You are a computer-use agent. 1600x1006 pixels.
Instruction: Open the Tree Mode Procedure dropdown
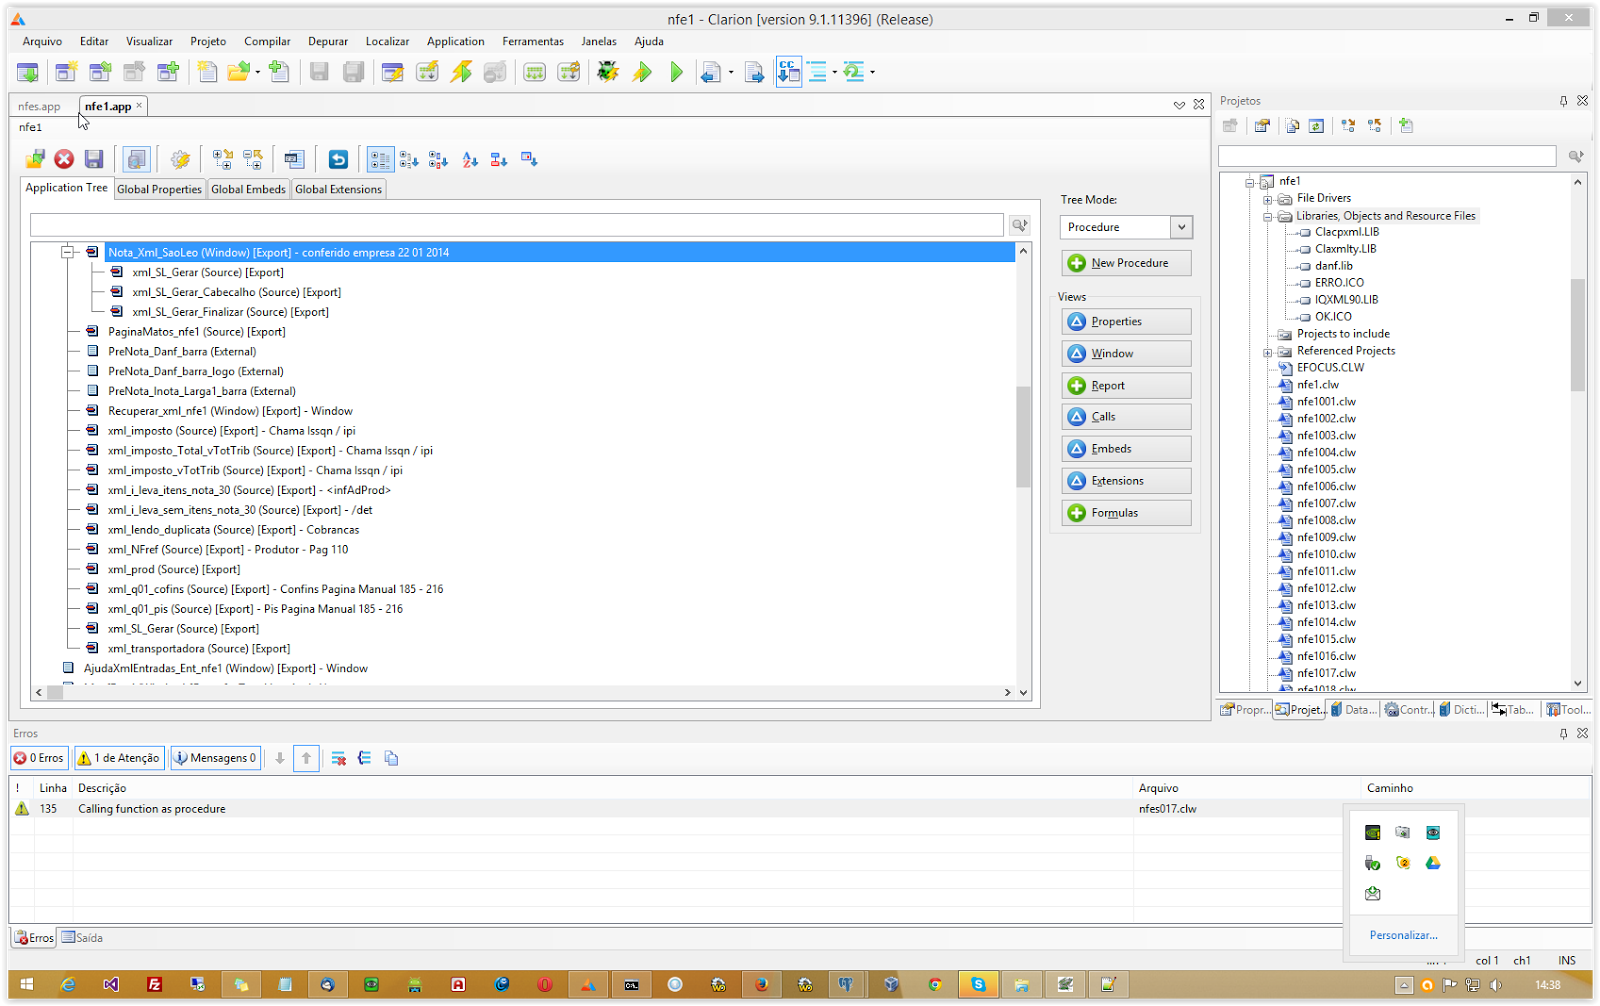click(1181, 227)
